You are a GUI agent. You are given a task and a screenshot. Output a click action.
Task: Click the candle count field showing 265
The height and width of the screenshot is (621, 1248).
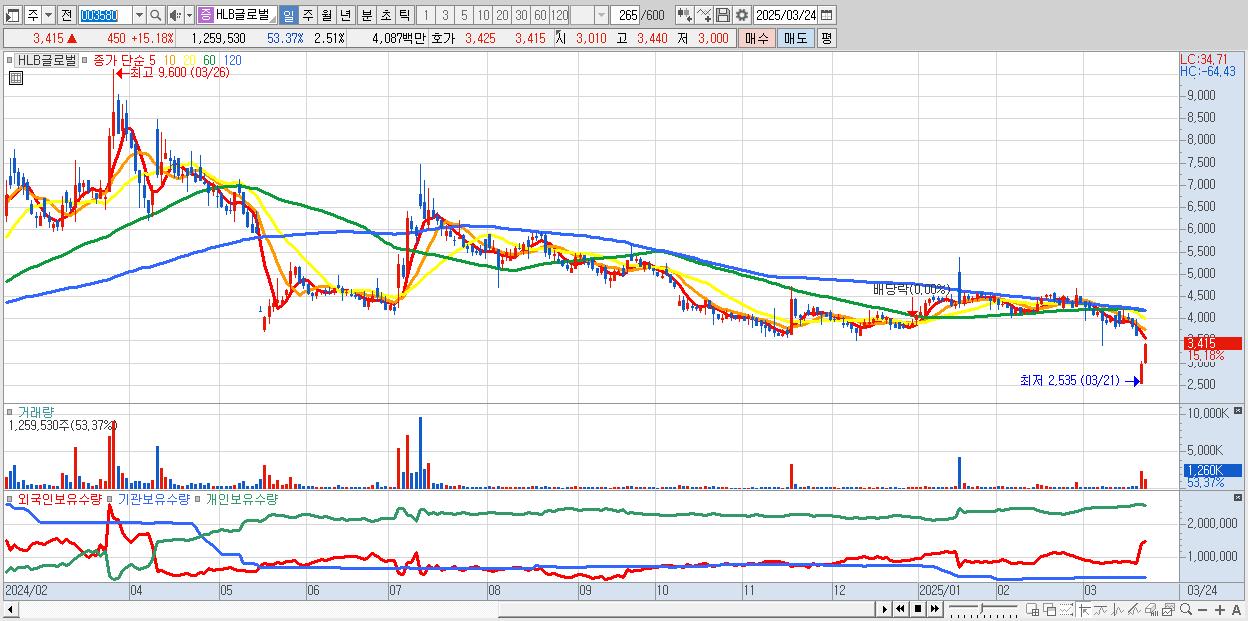pyautogui.click(x=624, y=16)
